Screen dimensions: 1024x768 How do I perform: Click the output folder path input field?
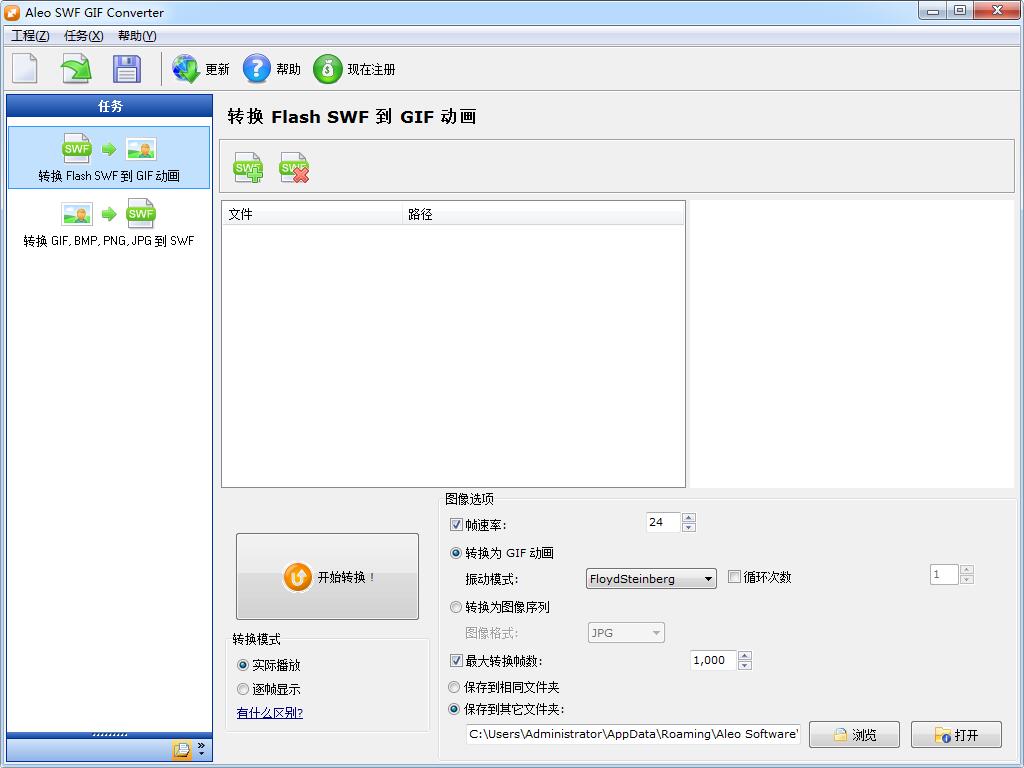point(632,734)
